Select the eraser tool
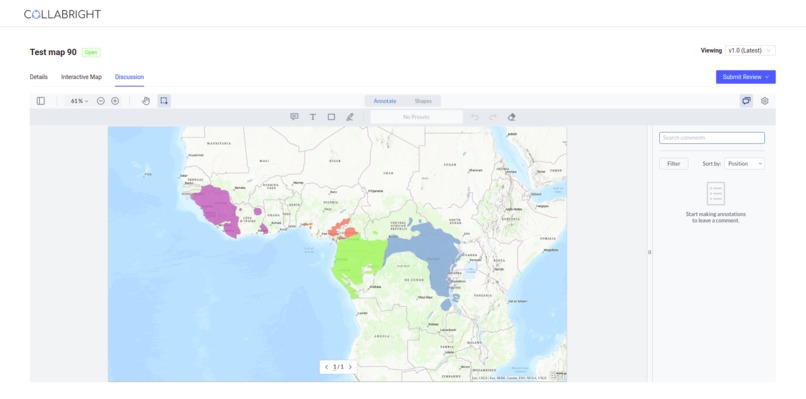The image size is (806, 399). tap(511, 117)
